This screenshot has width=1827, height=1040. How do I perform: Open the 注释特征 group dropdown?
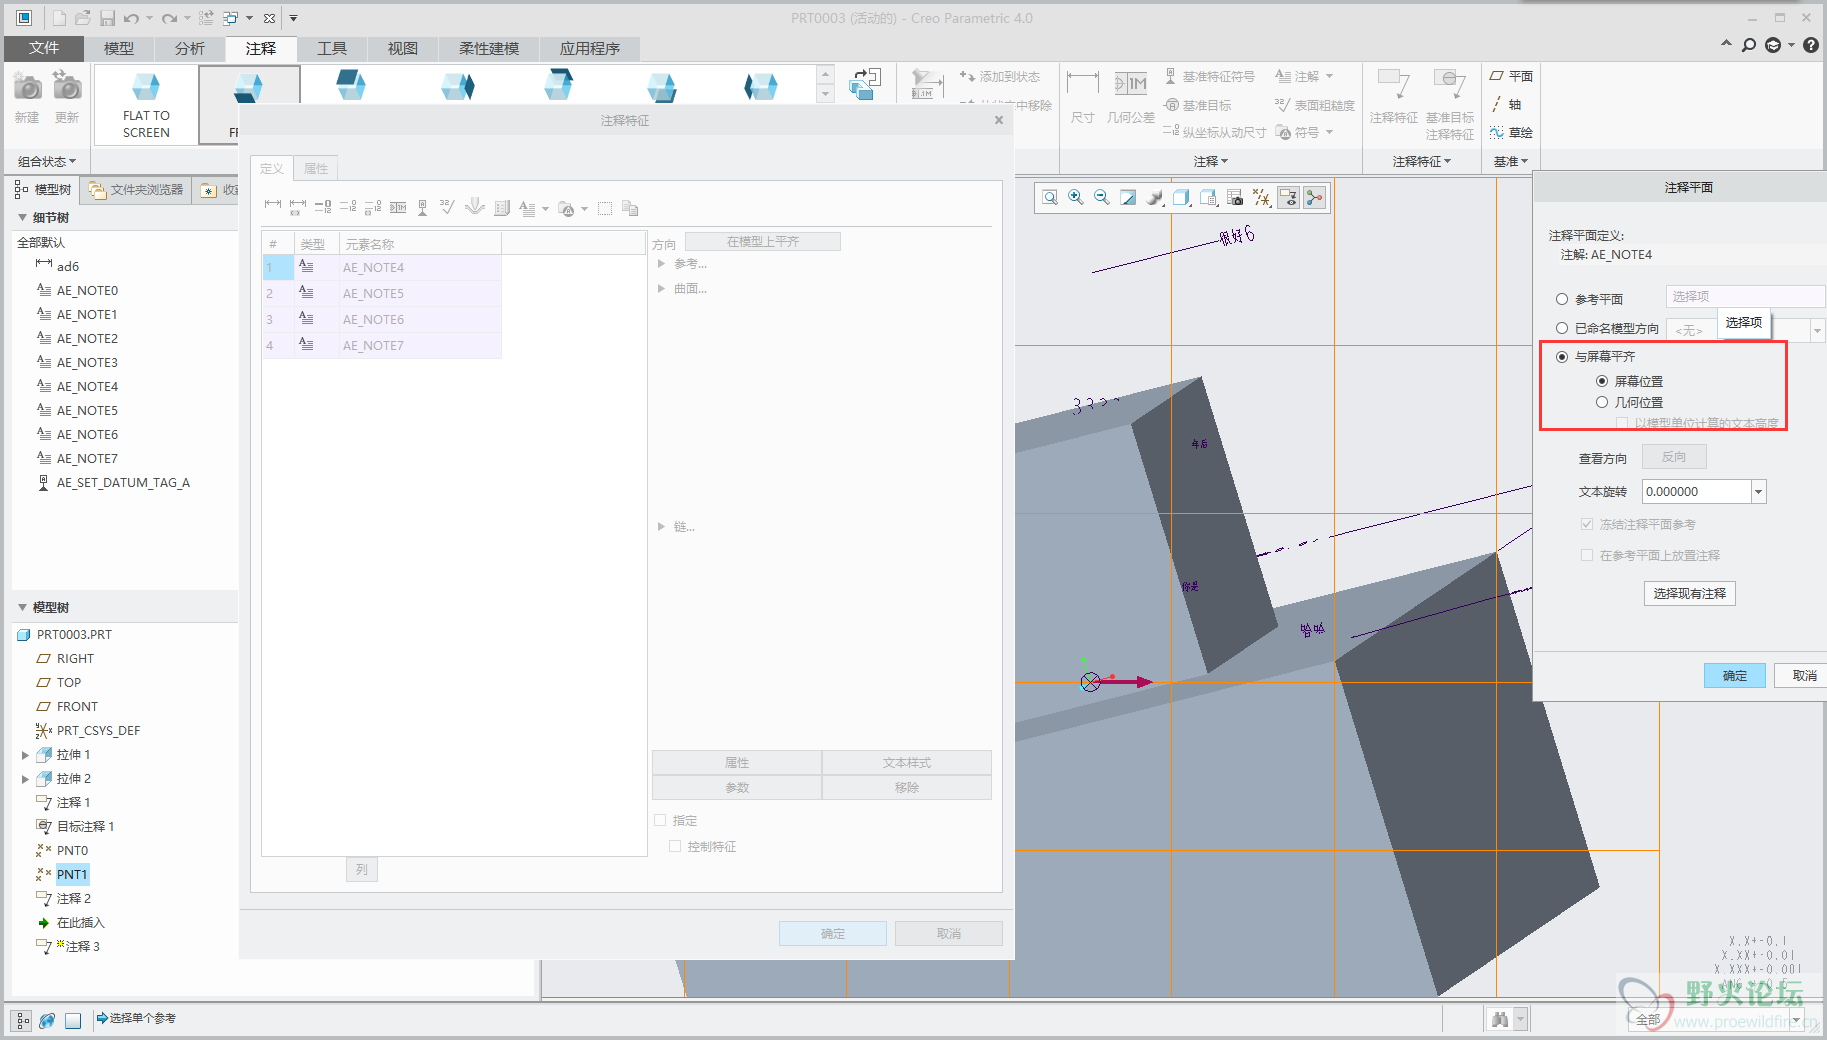coord(1421,161)
